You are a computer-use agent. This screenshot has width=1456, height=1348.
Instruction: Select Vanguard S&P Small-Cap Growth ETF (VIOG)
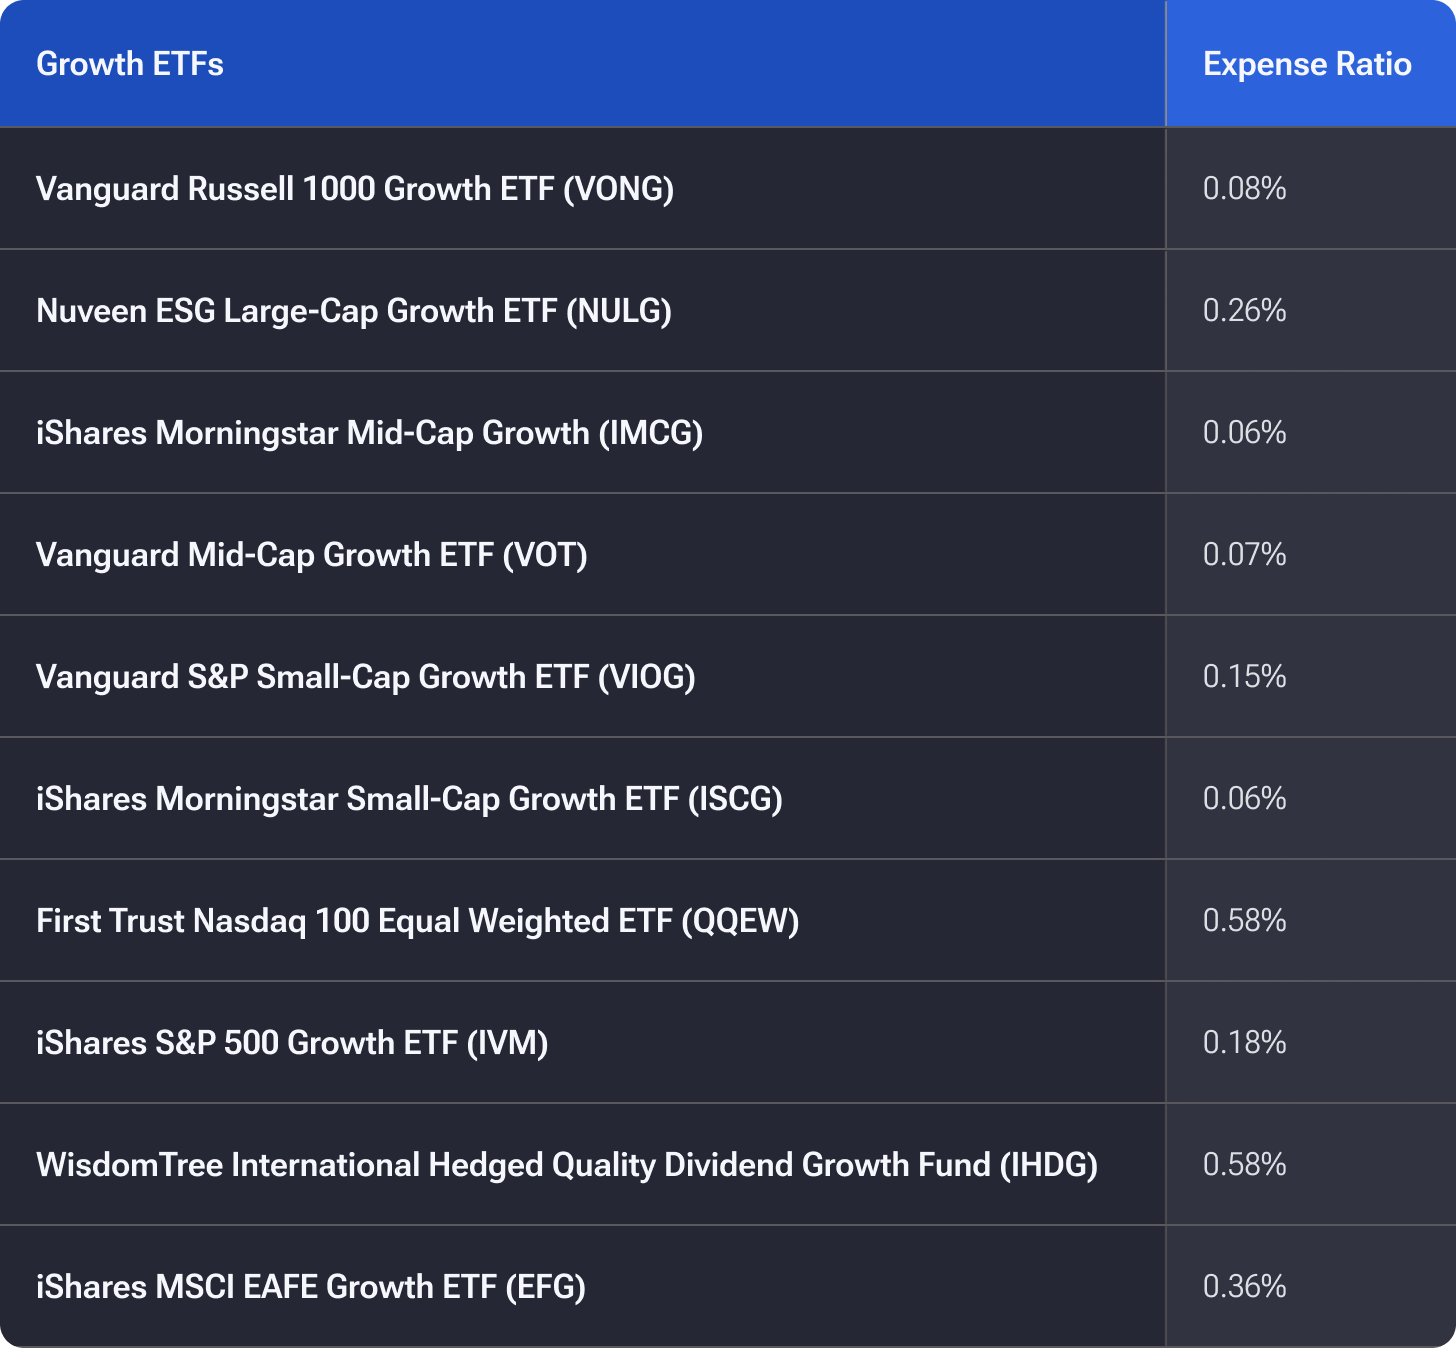tap(366, 677)
